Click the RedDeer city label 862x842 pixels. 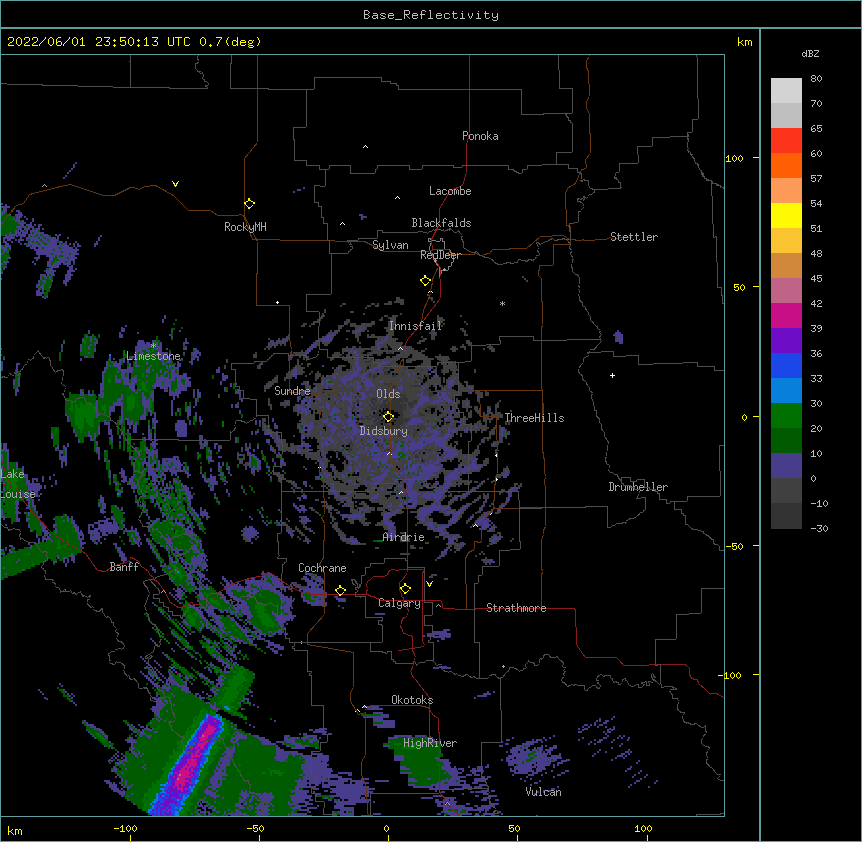pyautogui.click(x=440, y=255)
